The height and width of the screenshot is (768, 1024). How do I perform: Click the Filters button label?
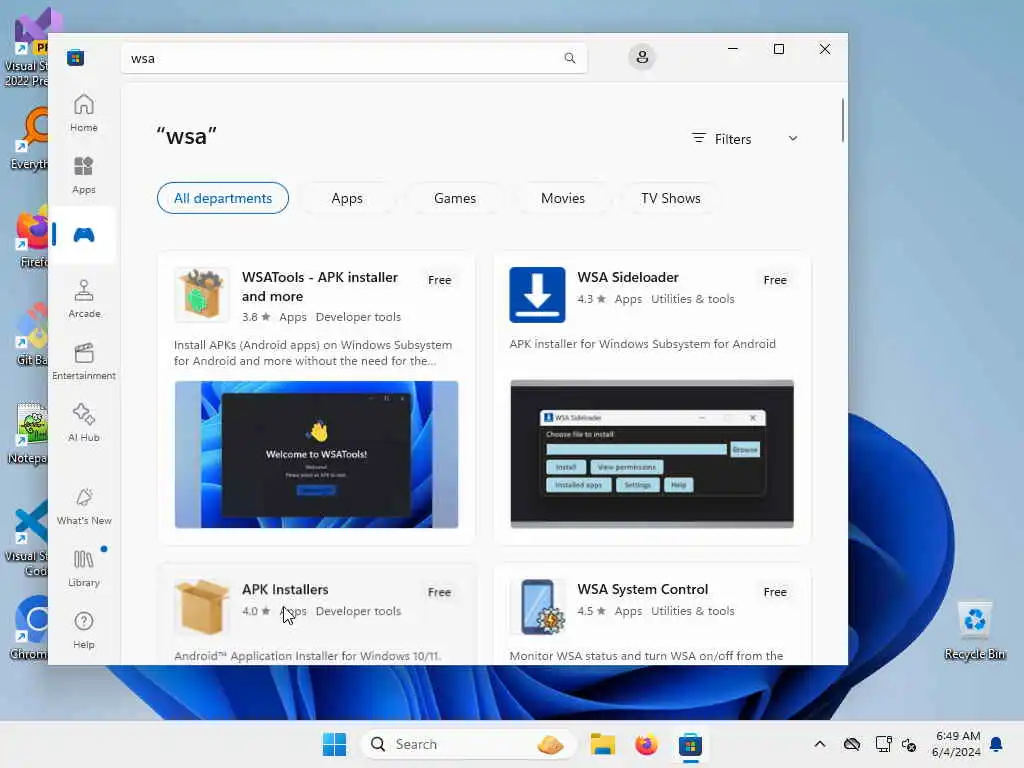[x=733, y=139]
